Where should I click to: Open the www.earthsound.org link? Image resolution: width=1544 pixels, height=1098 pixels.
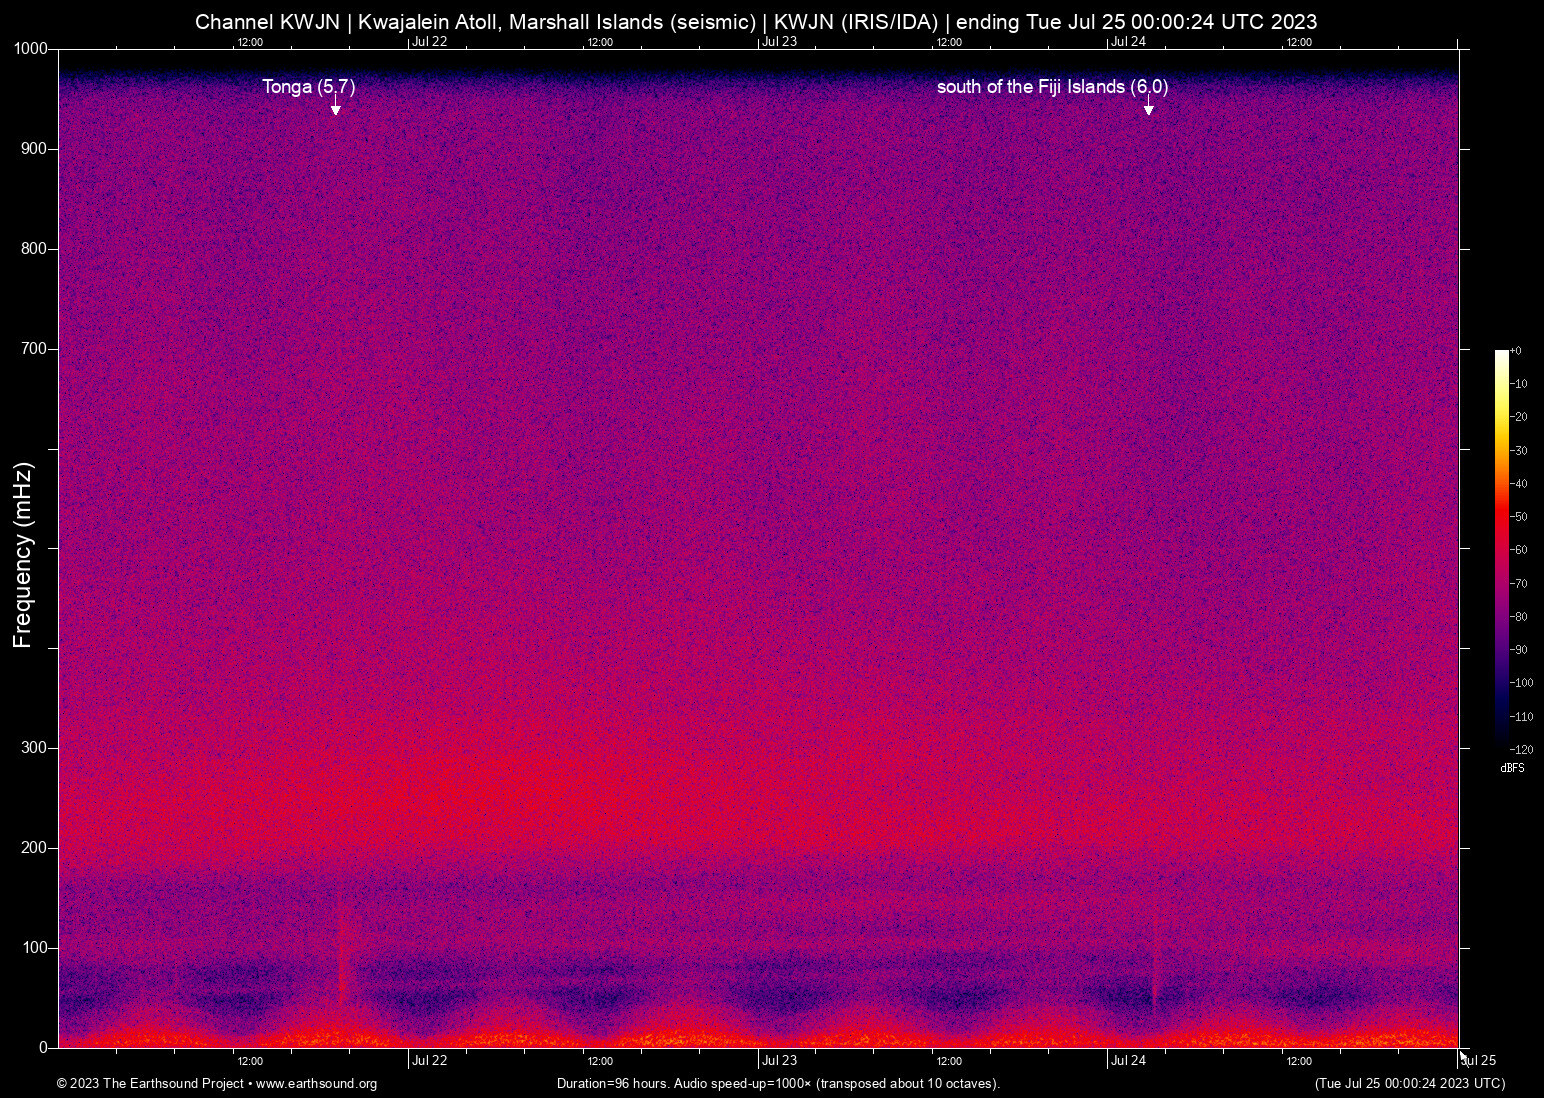tap(316, 1084)
